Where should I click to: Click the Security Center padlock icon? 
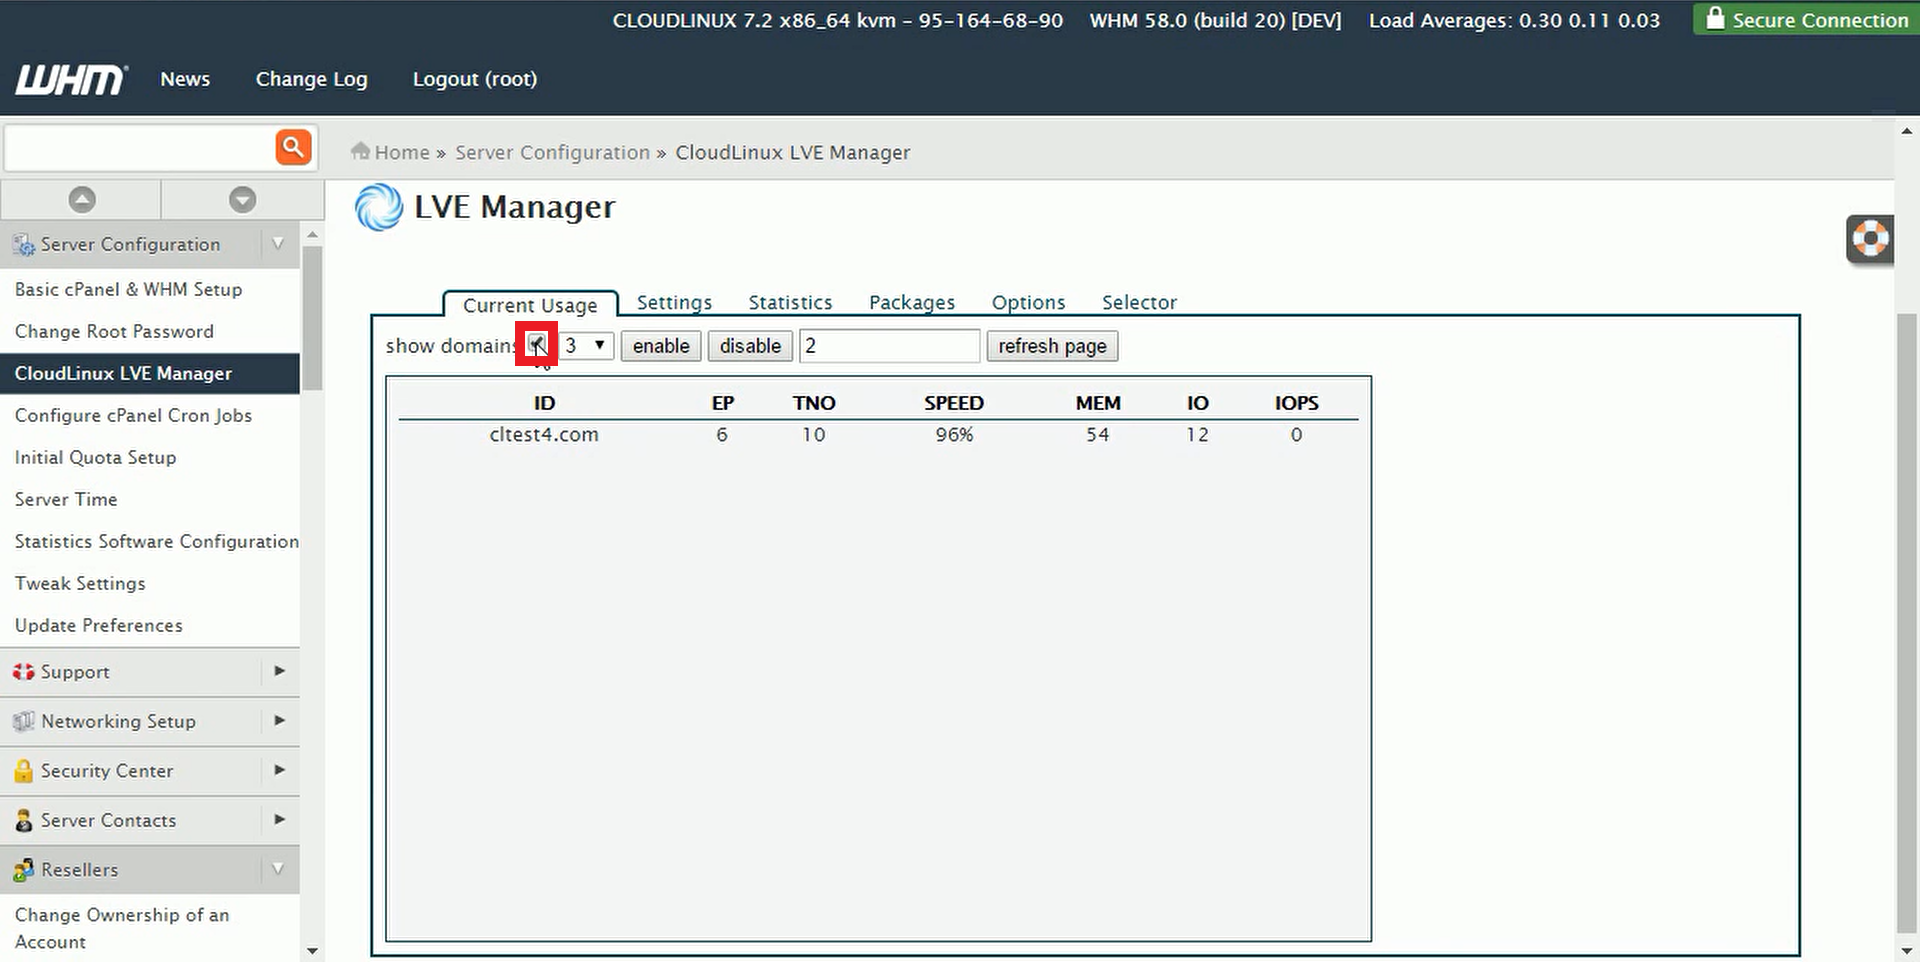point(23,771)
